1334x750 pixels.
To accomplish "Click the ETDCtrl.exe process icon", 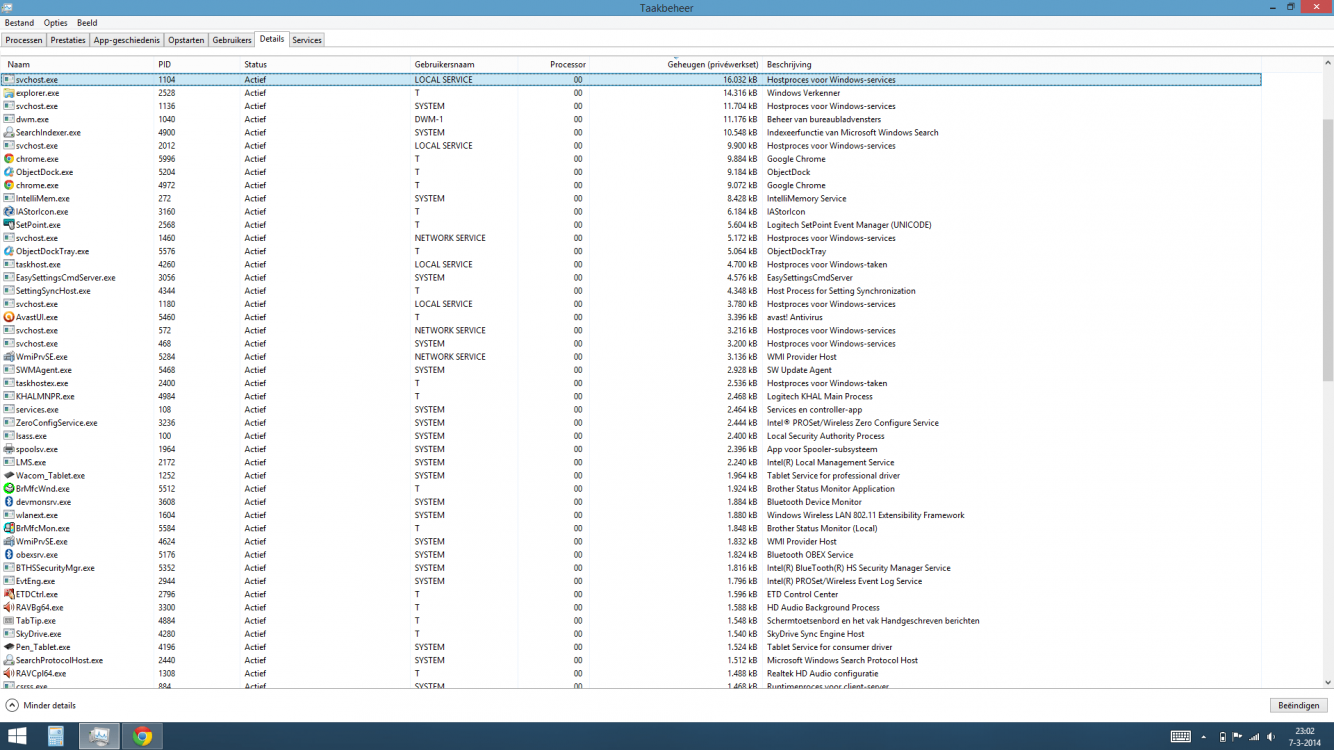I will coord(9,594).
